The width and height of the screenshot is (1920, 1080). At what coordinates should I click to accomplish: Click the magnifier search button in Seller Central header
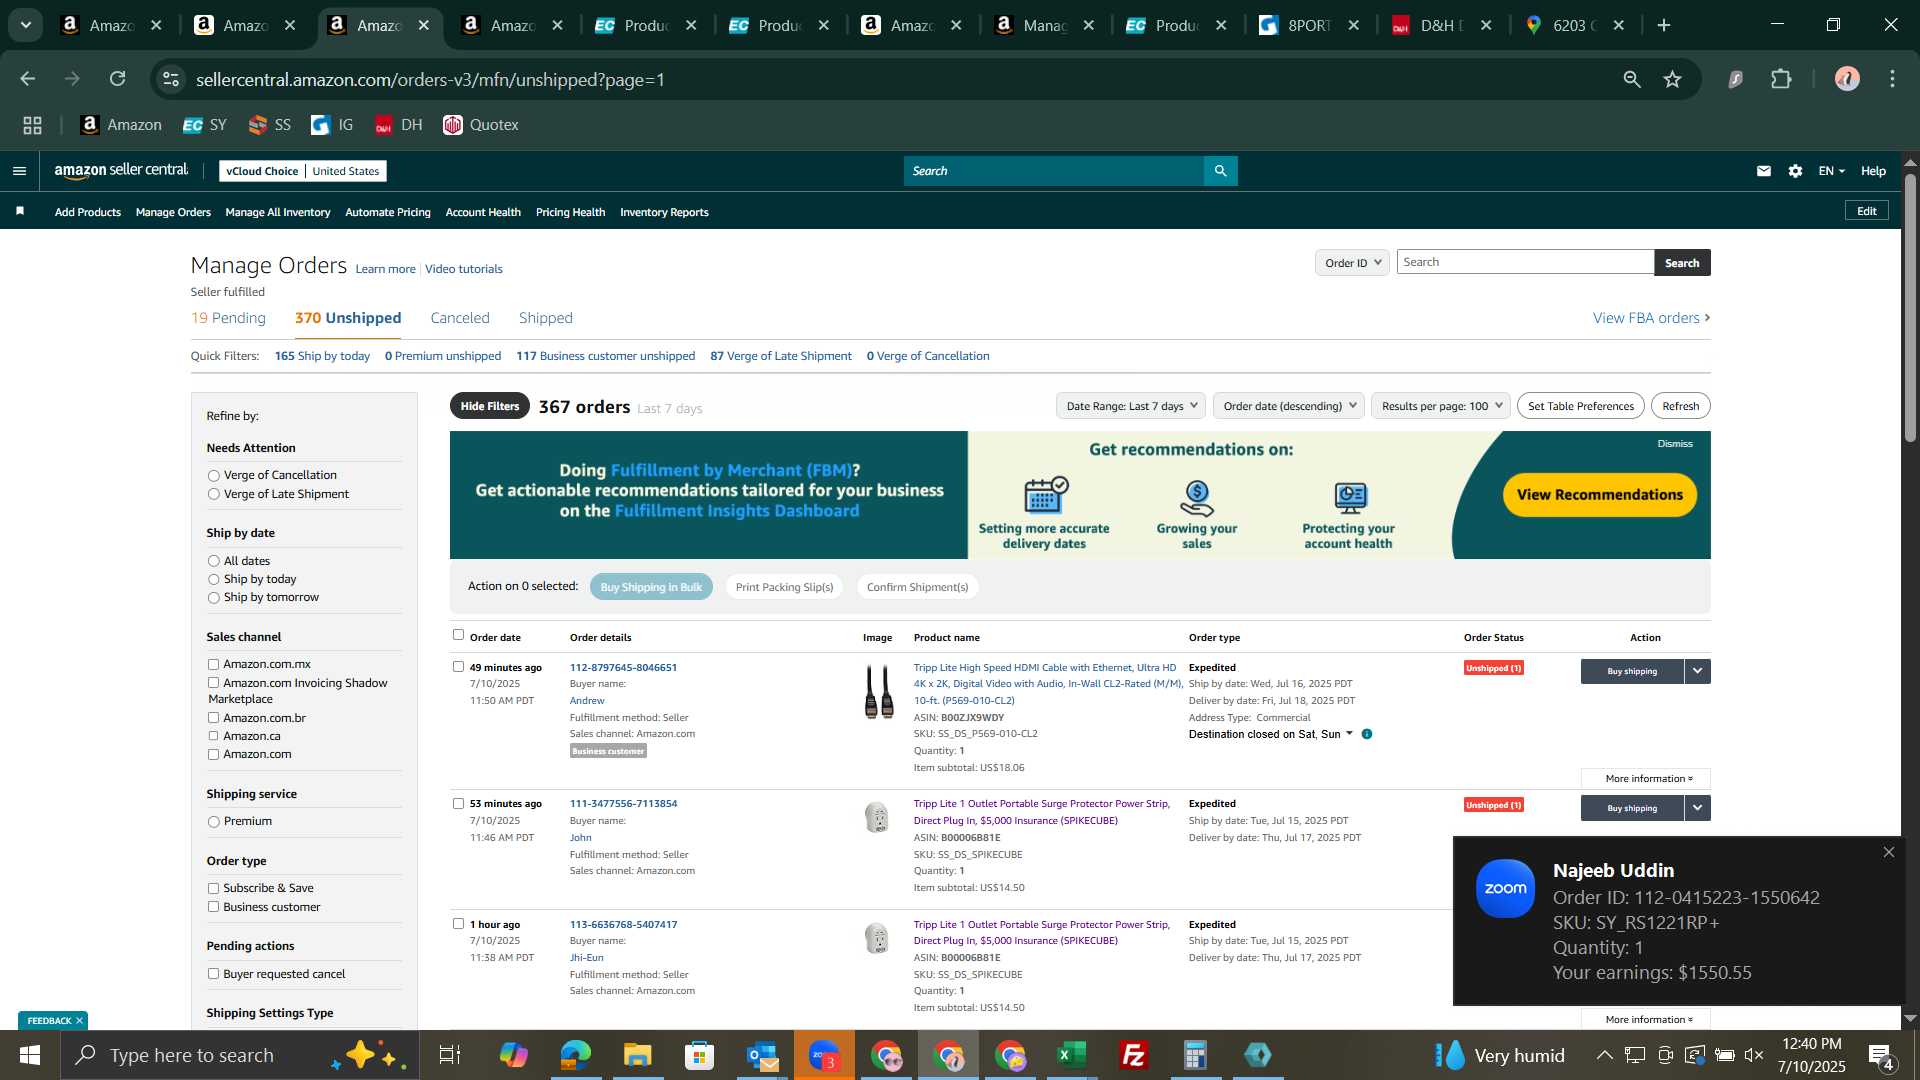click(x=1220, y=171)
